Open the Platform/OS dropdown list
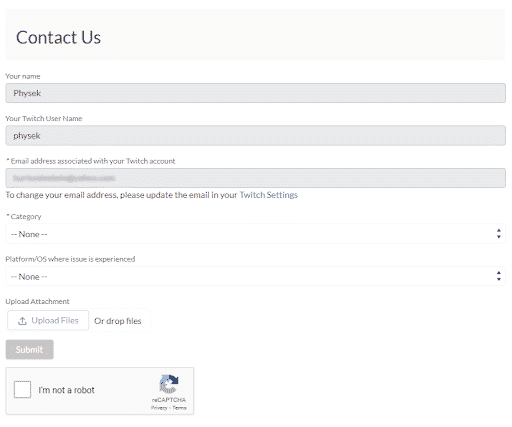512x427 pixels. 255,276
